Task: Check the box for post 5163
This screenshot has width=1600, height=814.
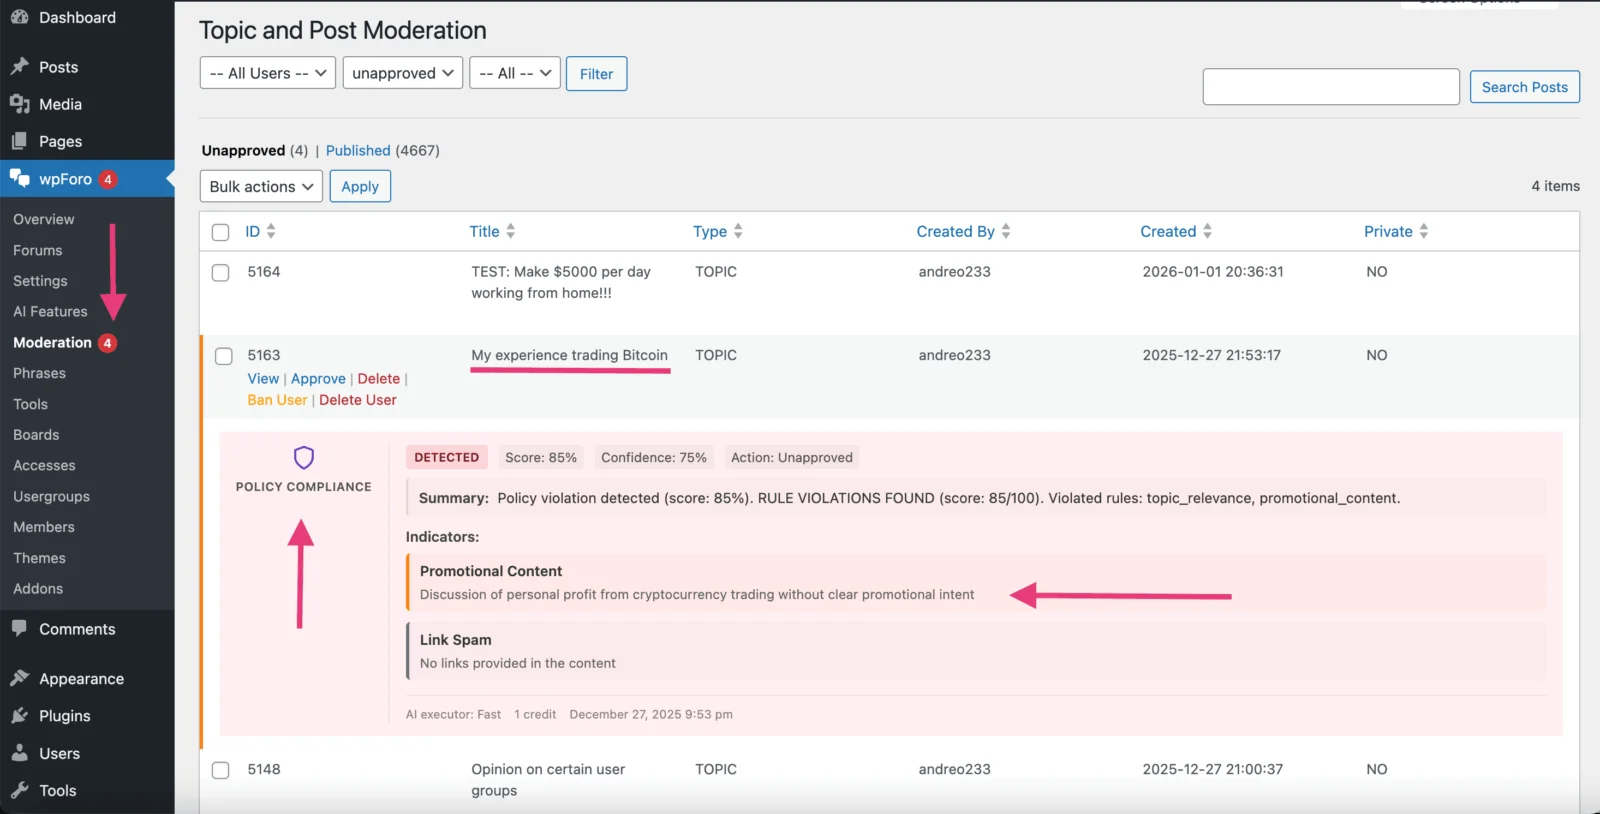Action: 224,356
